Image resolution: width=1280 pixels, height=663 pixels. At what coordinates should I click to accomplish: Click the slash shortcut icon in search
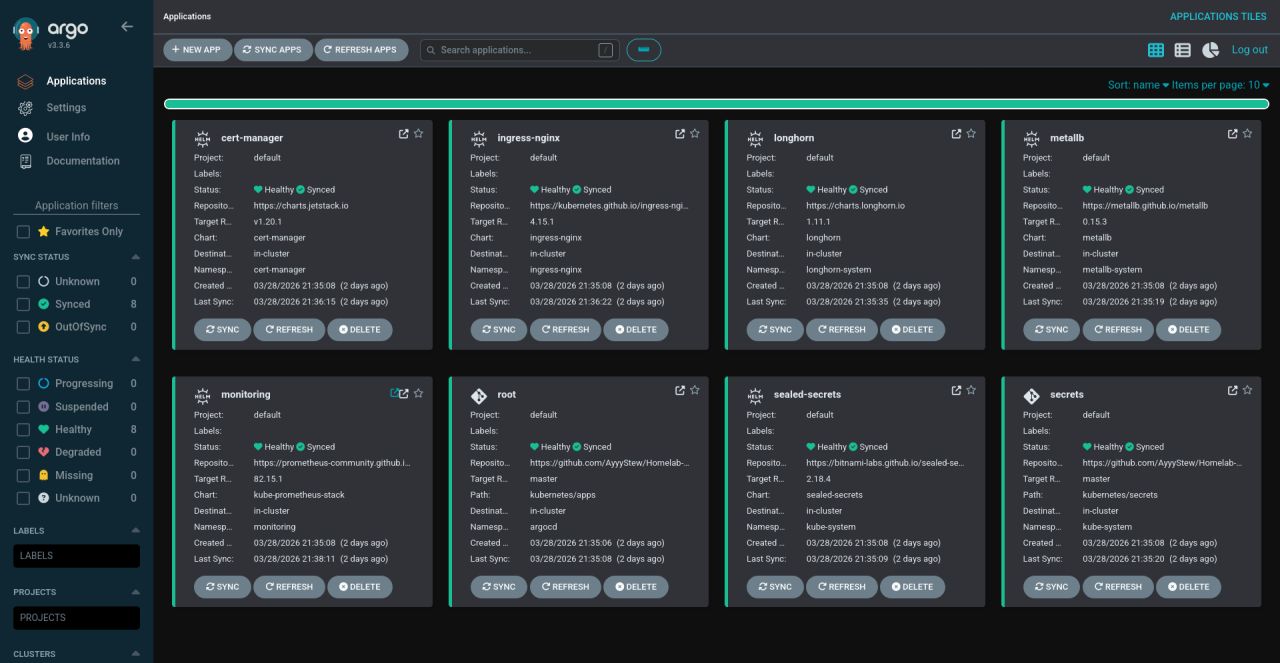tap(605, 50)
